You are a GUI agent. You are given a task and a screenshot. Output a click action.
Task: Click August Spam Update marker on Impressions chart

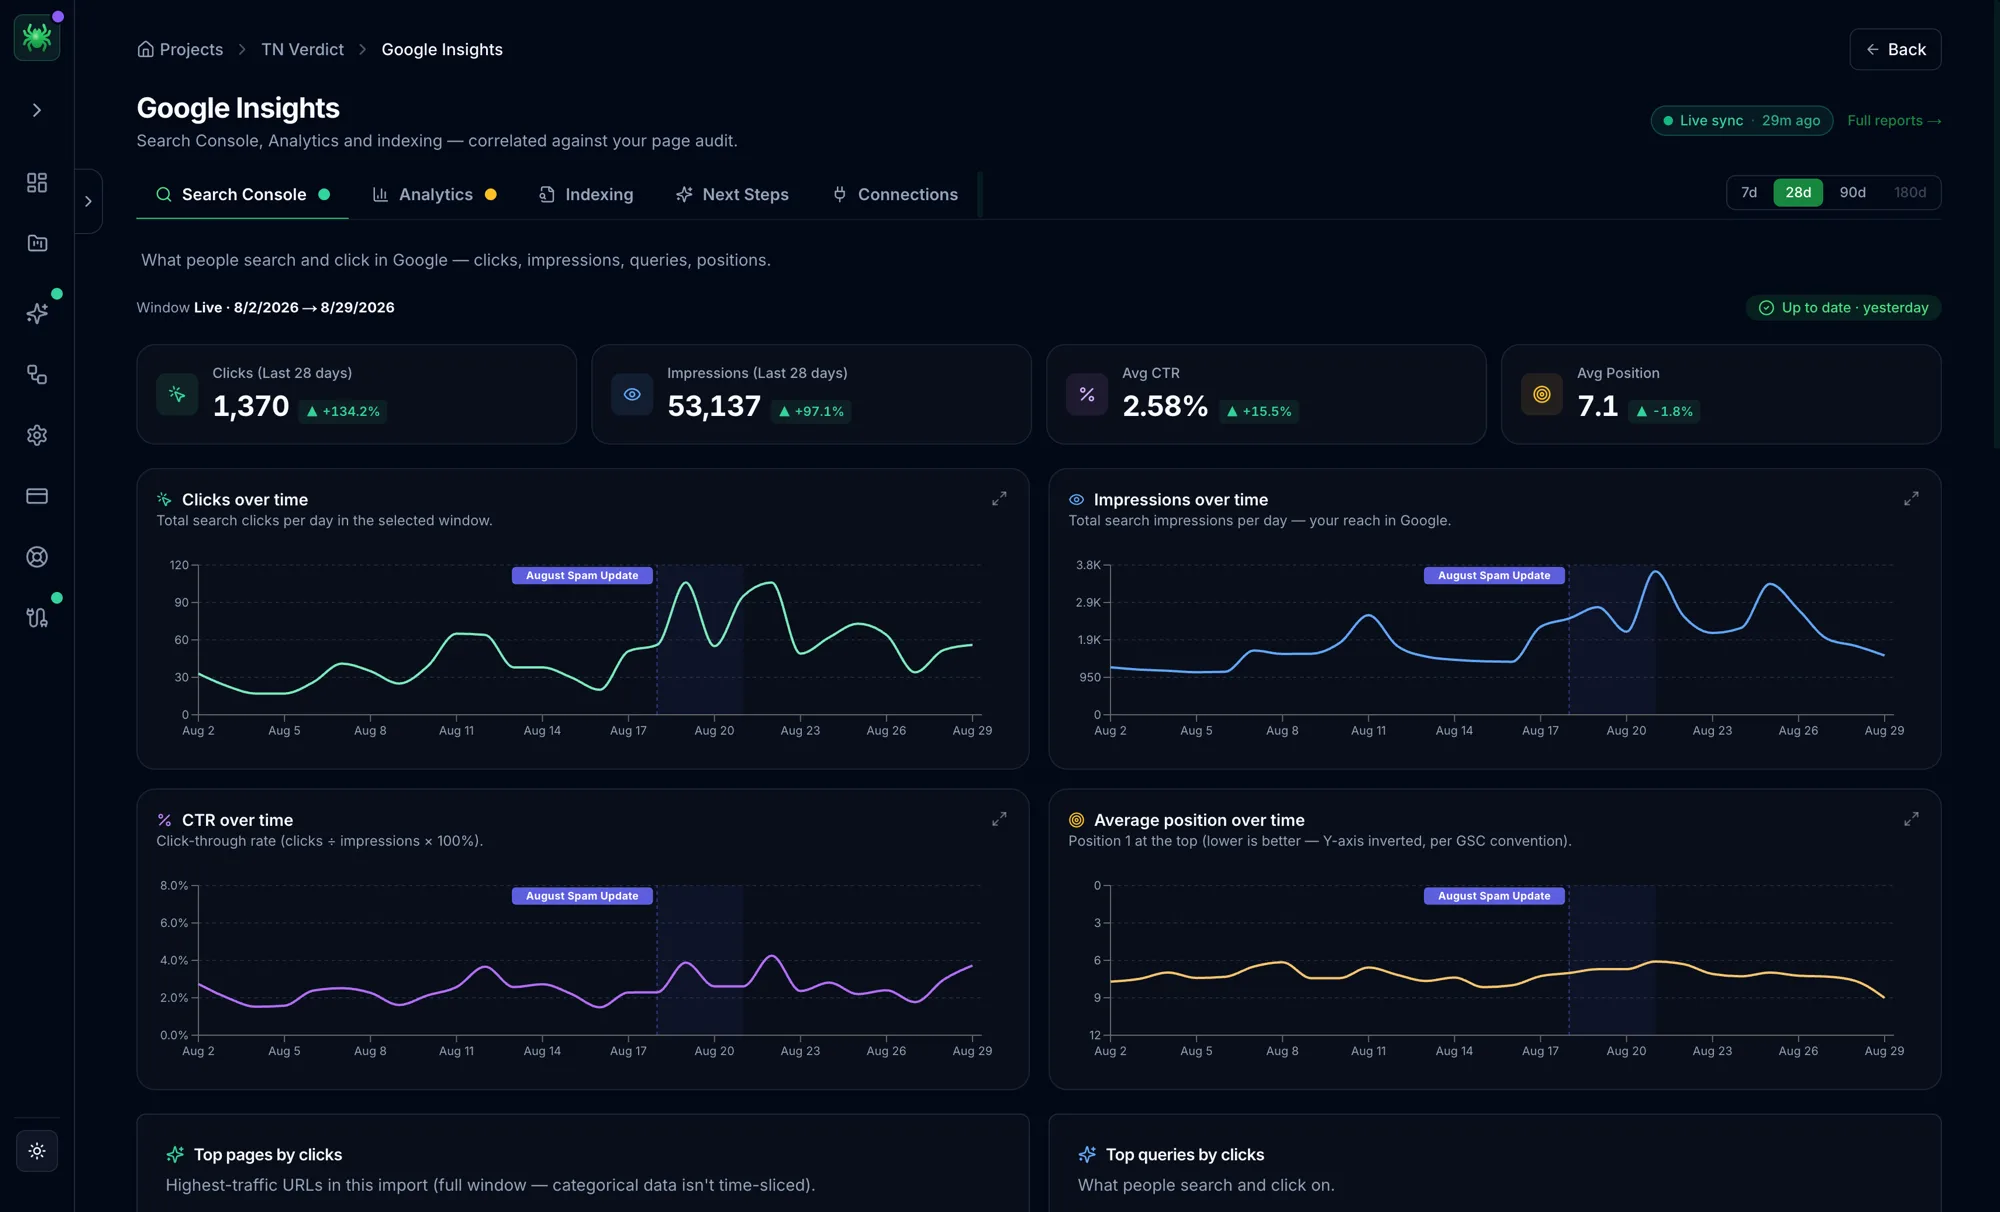(x=1494, y=575)
